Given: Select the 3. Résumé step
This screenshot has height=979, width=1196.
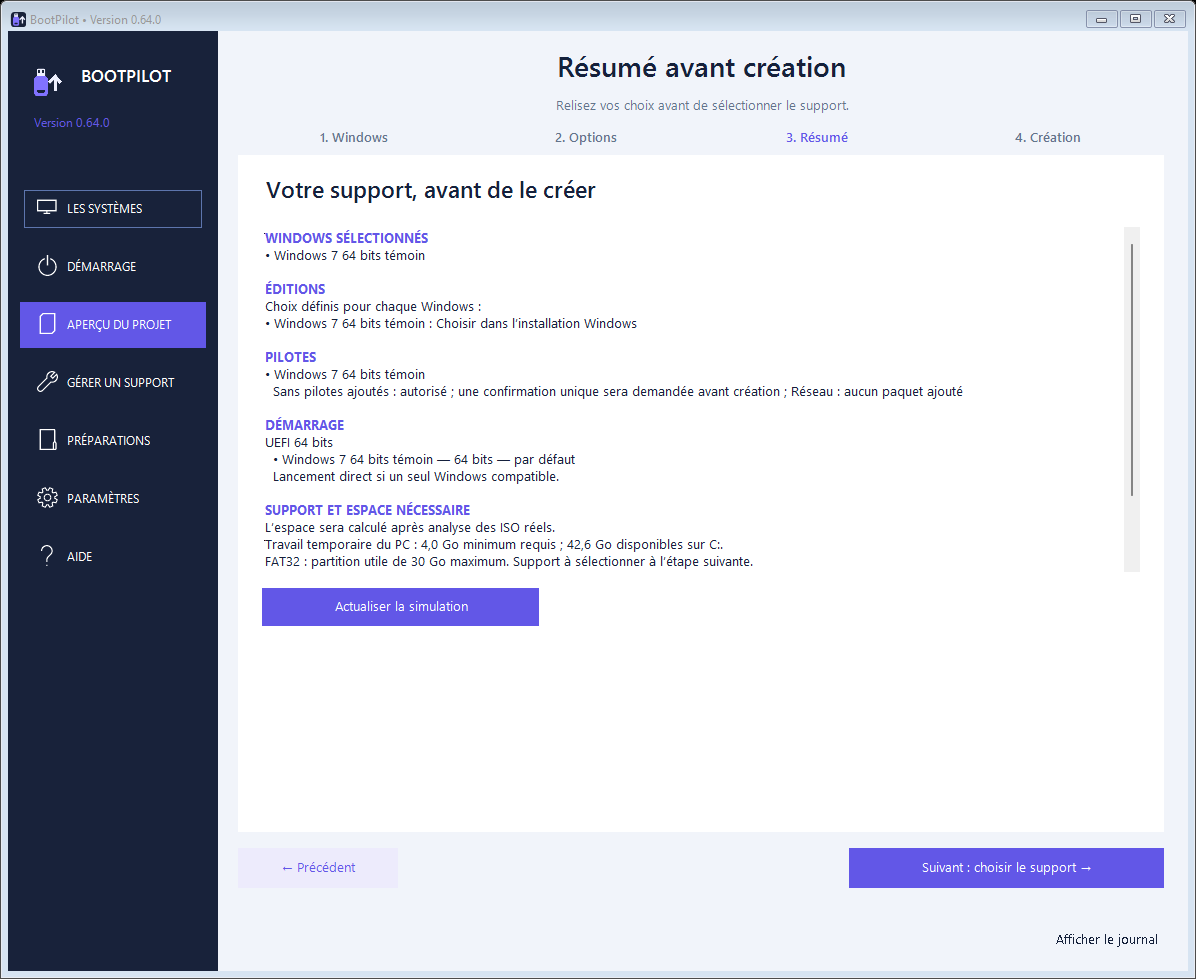Looking at the screenshot, I should coord(817,137).
